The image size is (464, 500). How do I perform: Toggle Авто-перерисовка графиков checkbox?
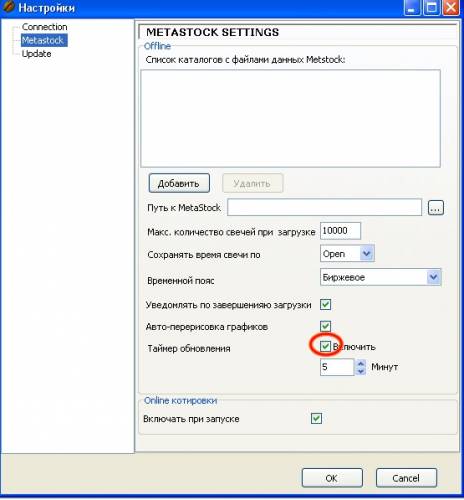(x=325, y=326)
